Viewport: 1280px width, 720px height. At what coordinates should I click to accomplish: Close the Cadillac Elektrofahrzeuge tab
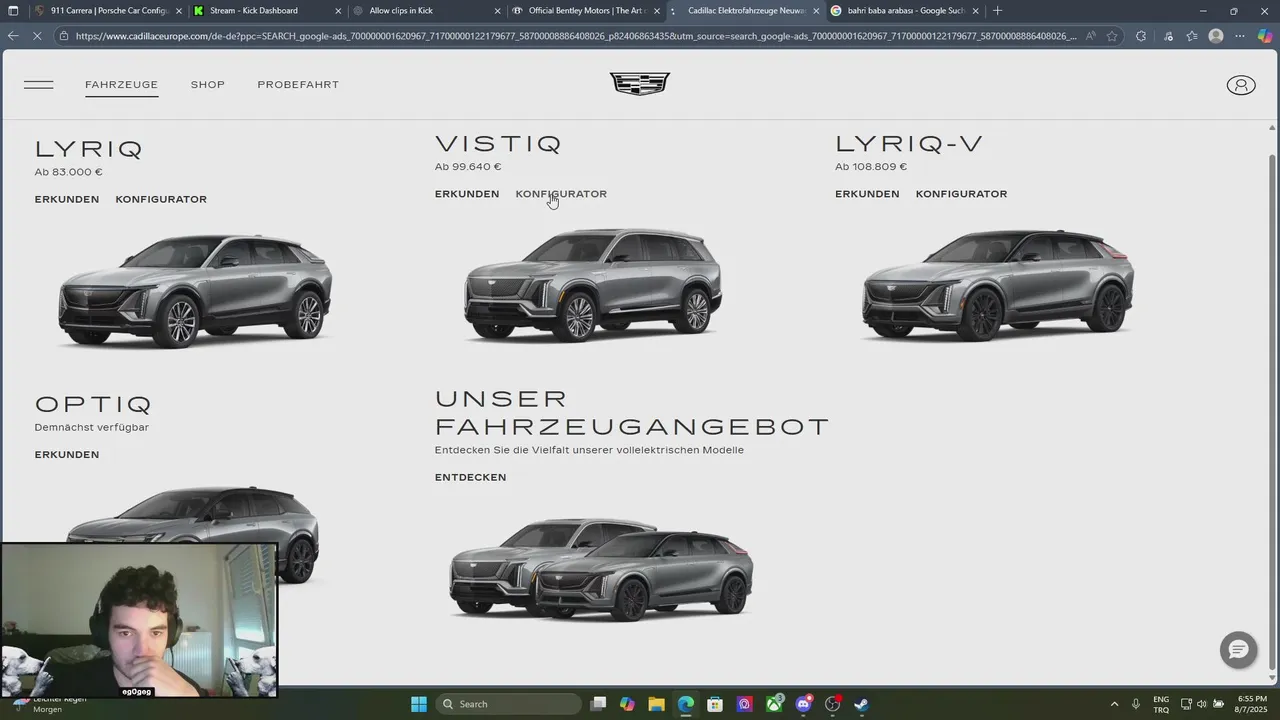click(x=816, y=11)
